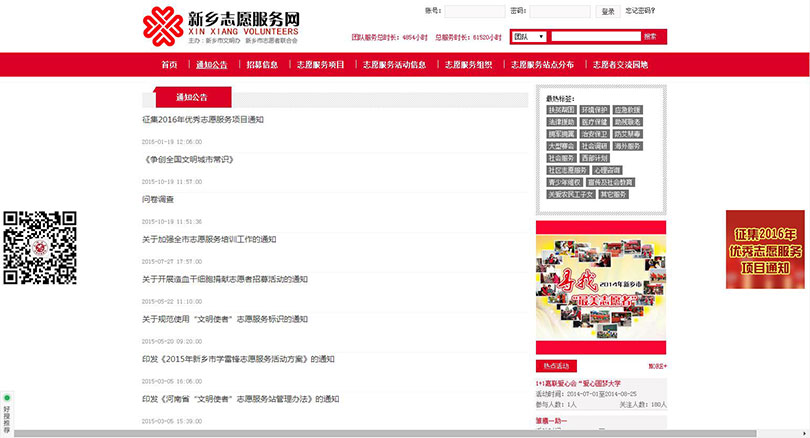The width and height of the screenshot is (810, 438).
Task: Click the red 搜索 search button
Action: pyautogui.click(x=650, y=37)
